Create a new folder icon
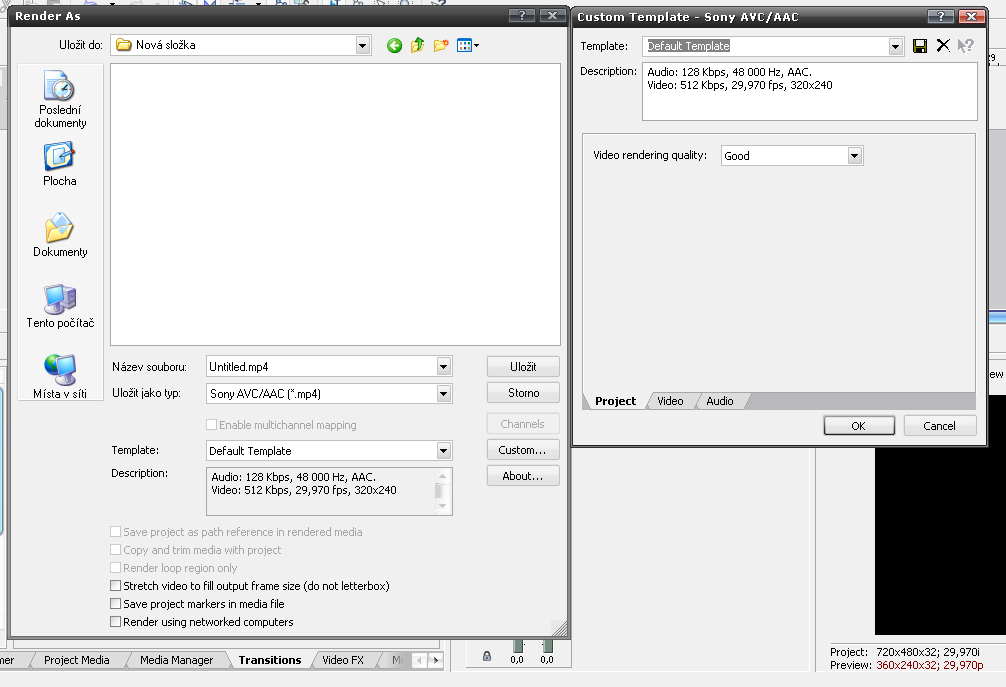1006x687 pixels. coord(441,46)
